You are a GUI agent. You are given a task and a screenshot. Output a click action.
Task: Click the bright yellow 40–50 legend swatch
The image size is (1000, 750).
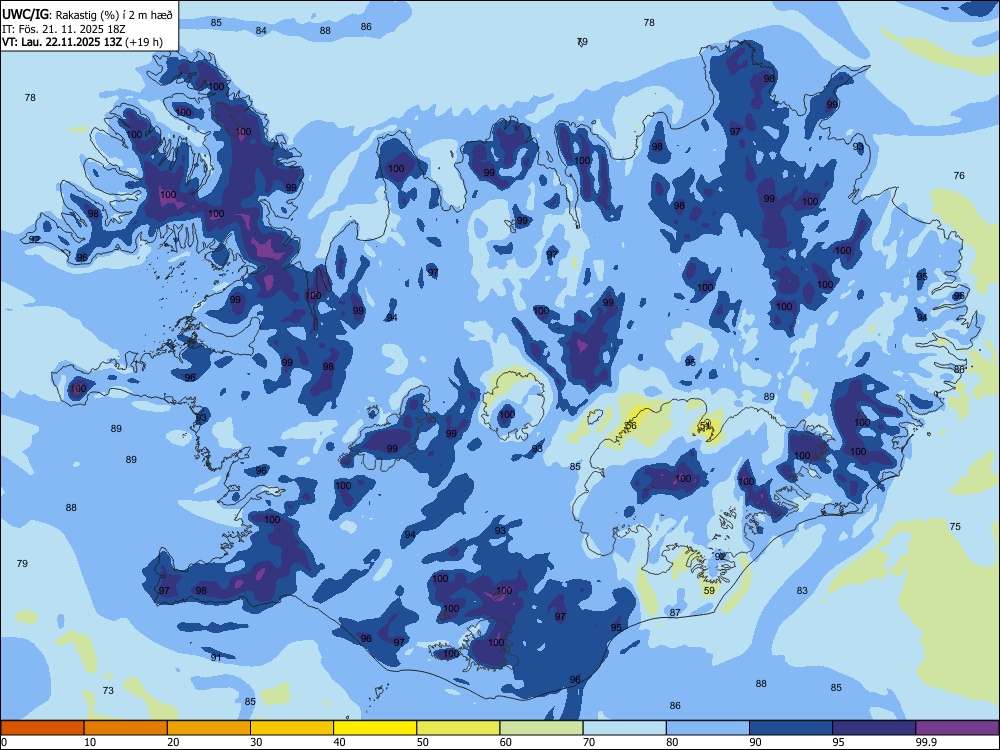tap(375, 728)
